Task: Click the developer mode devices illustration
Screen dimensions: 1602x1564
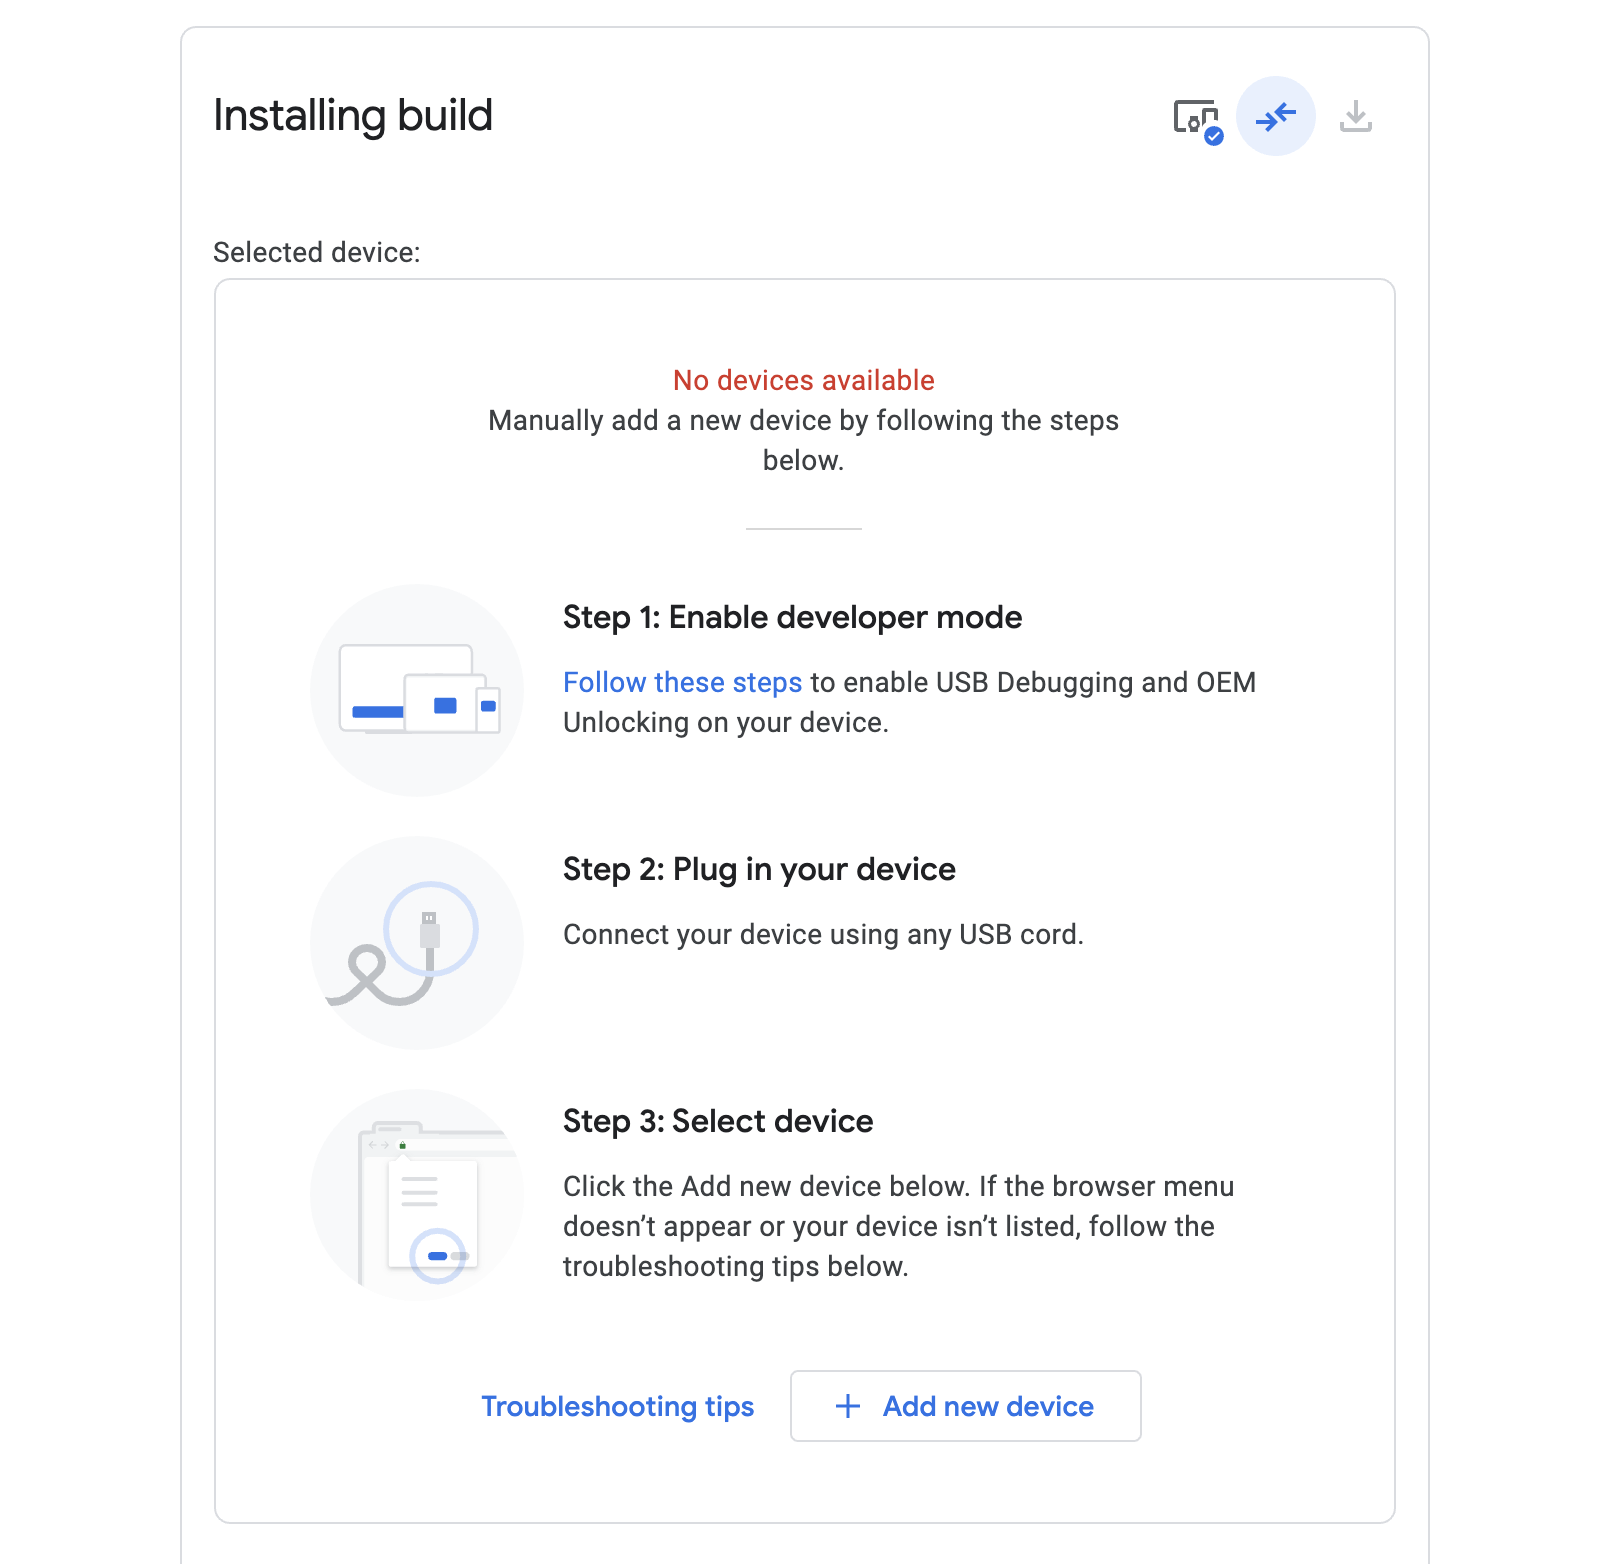Action: click(417, 690)
